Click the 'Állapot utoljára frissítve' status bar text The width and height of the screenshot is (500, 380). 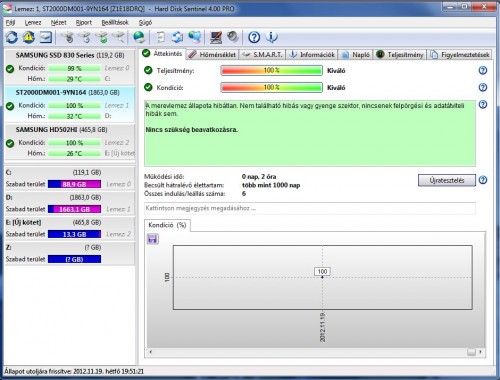74,371
